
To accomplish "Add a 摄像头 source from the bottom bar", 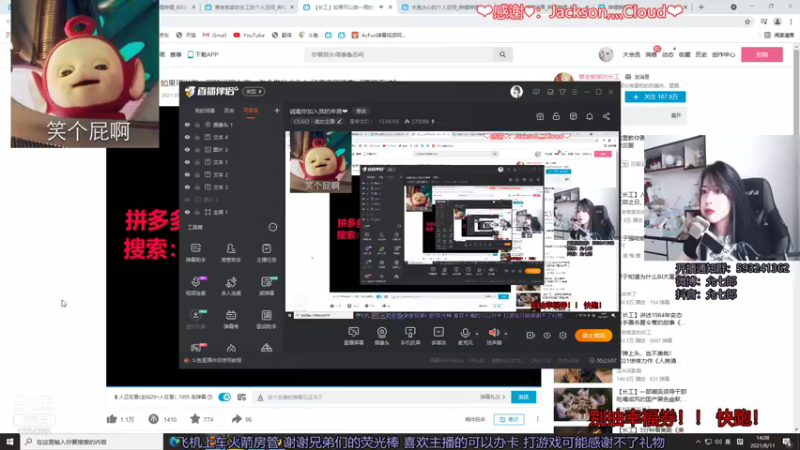I will pyautogui.click(x=382, y=336).
